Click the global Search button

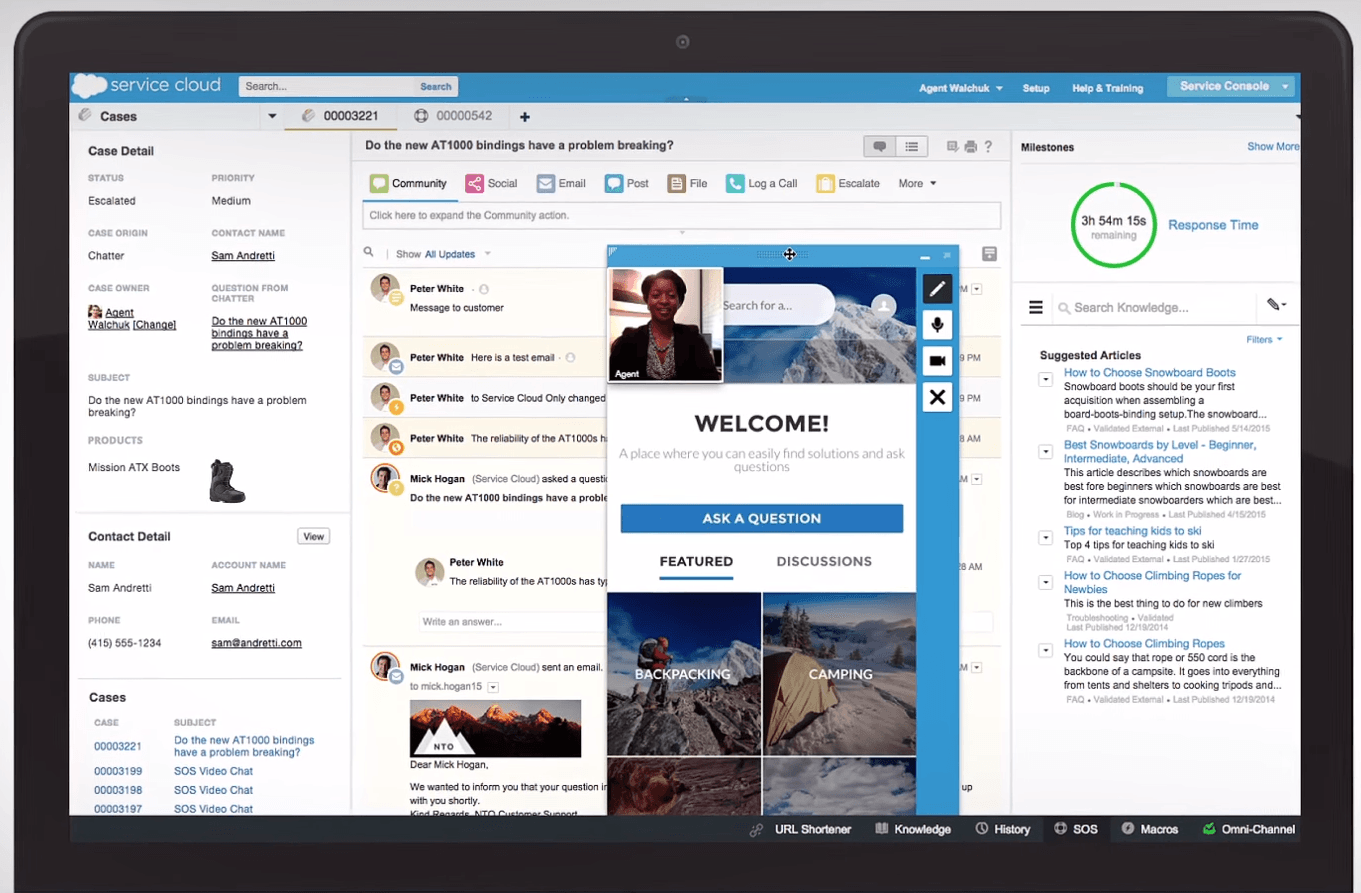[x=435, y=86]
